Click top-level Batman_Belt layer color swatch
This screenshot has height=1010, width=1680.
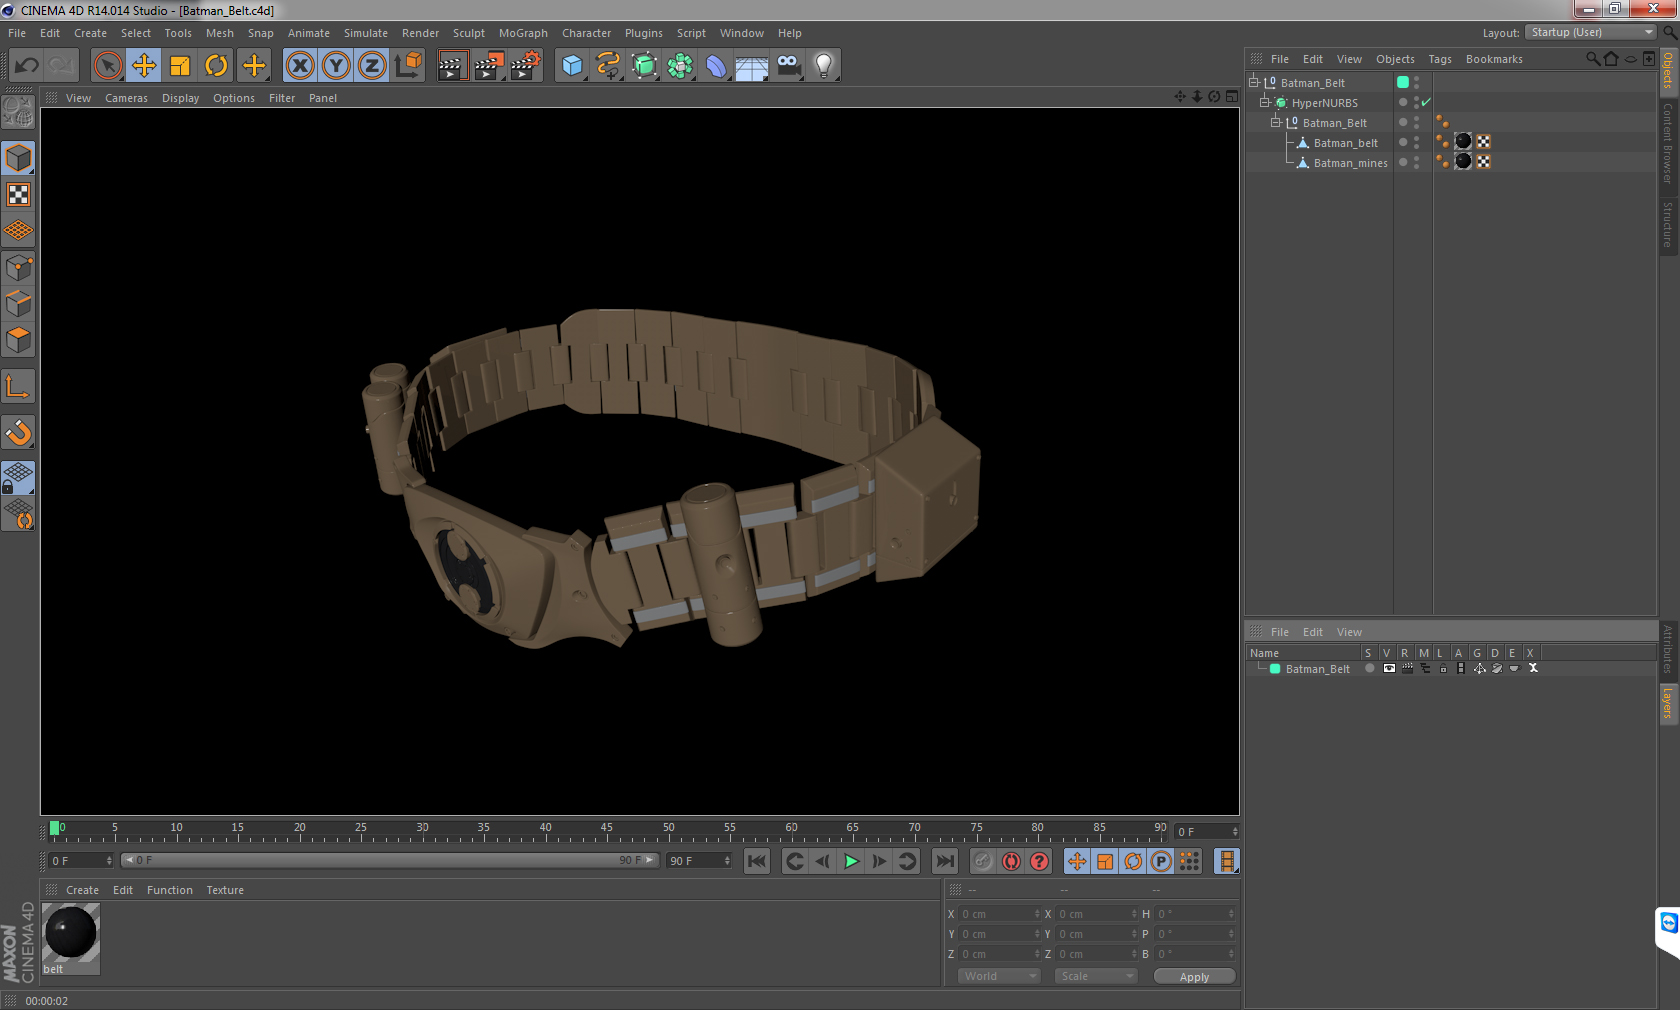tap(1403, 82)
